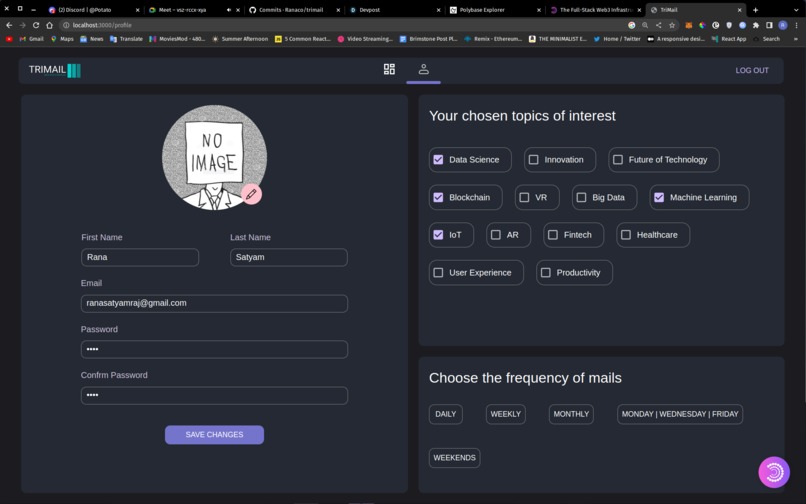806x504 pixels.
Task: Reload the page with refresh icon
Action: click(36, 25)
